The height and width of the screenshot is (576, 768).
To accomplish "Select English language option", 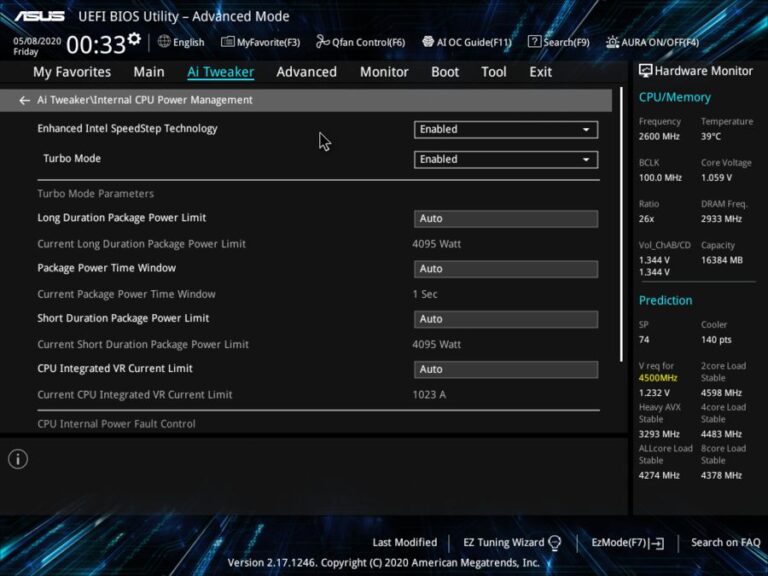I will [x=189, y=43].
